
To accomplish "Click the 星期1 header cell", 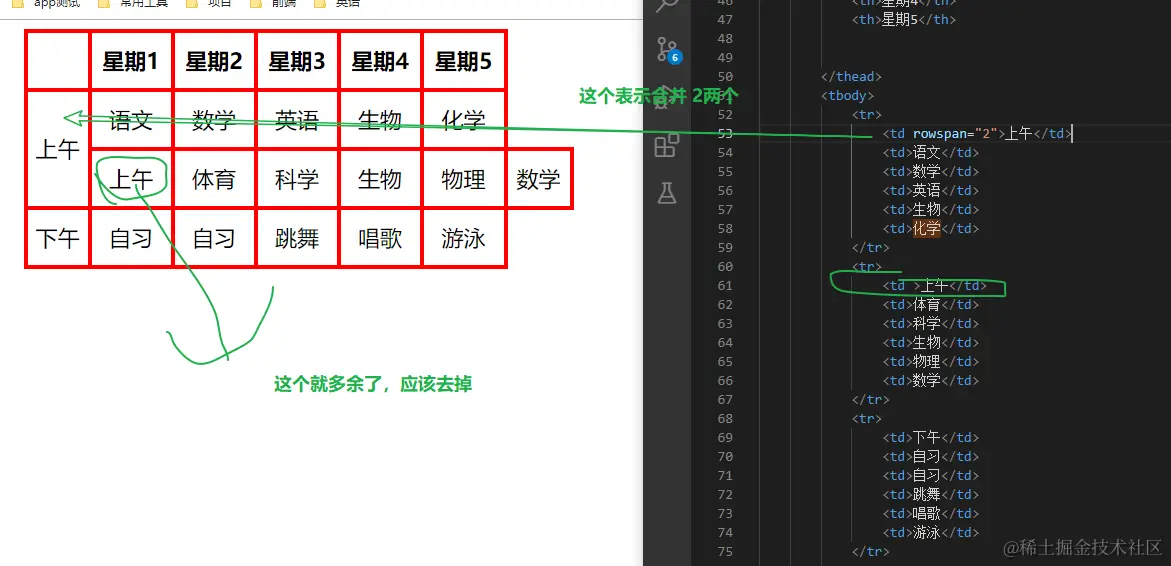I will click(131, 60).
